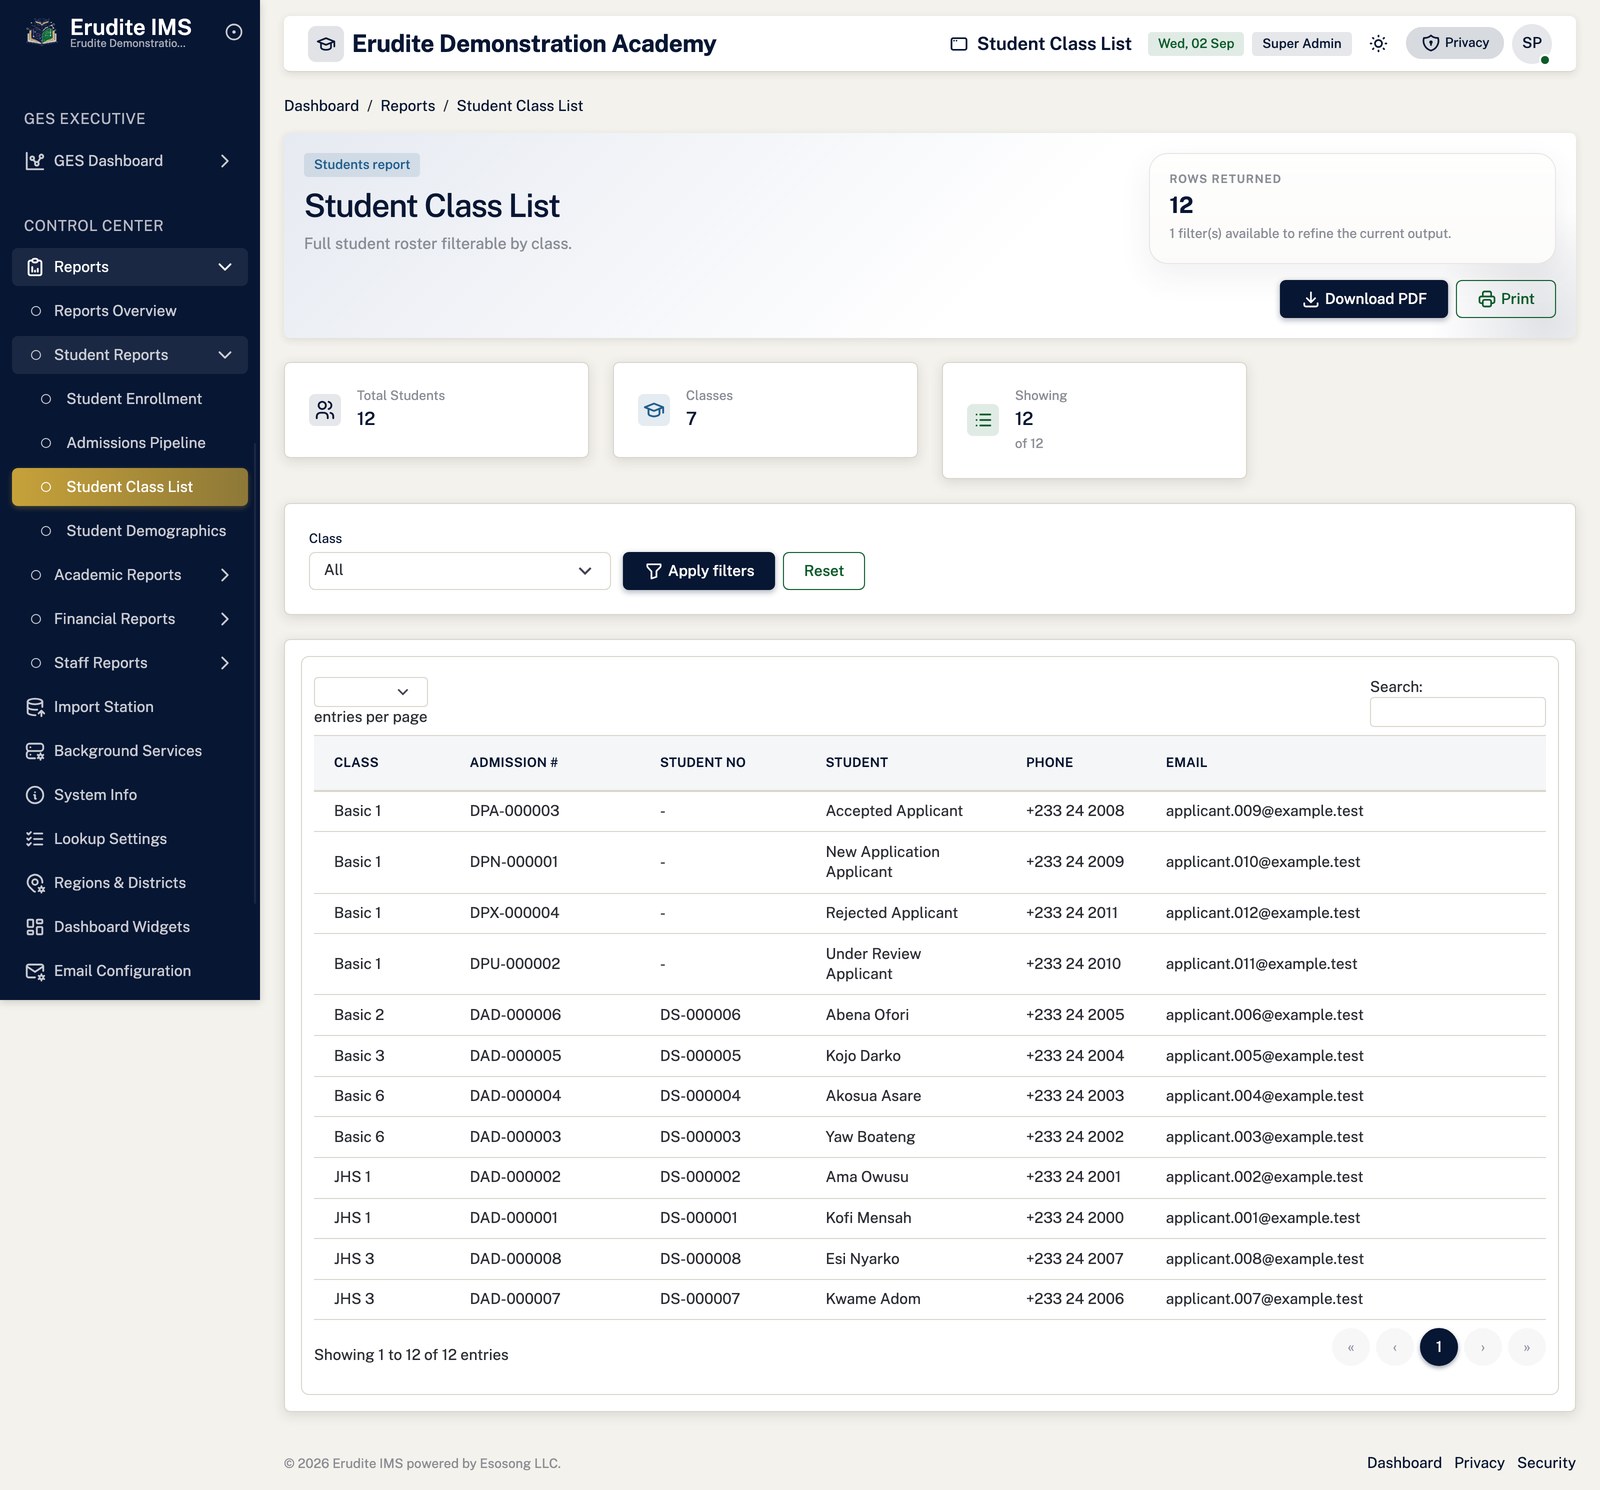This screenshot has width=1600, height=1490.
Task: Click the Dashboard Widgets grid icon
Action: click(35, 927)
